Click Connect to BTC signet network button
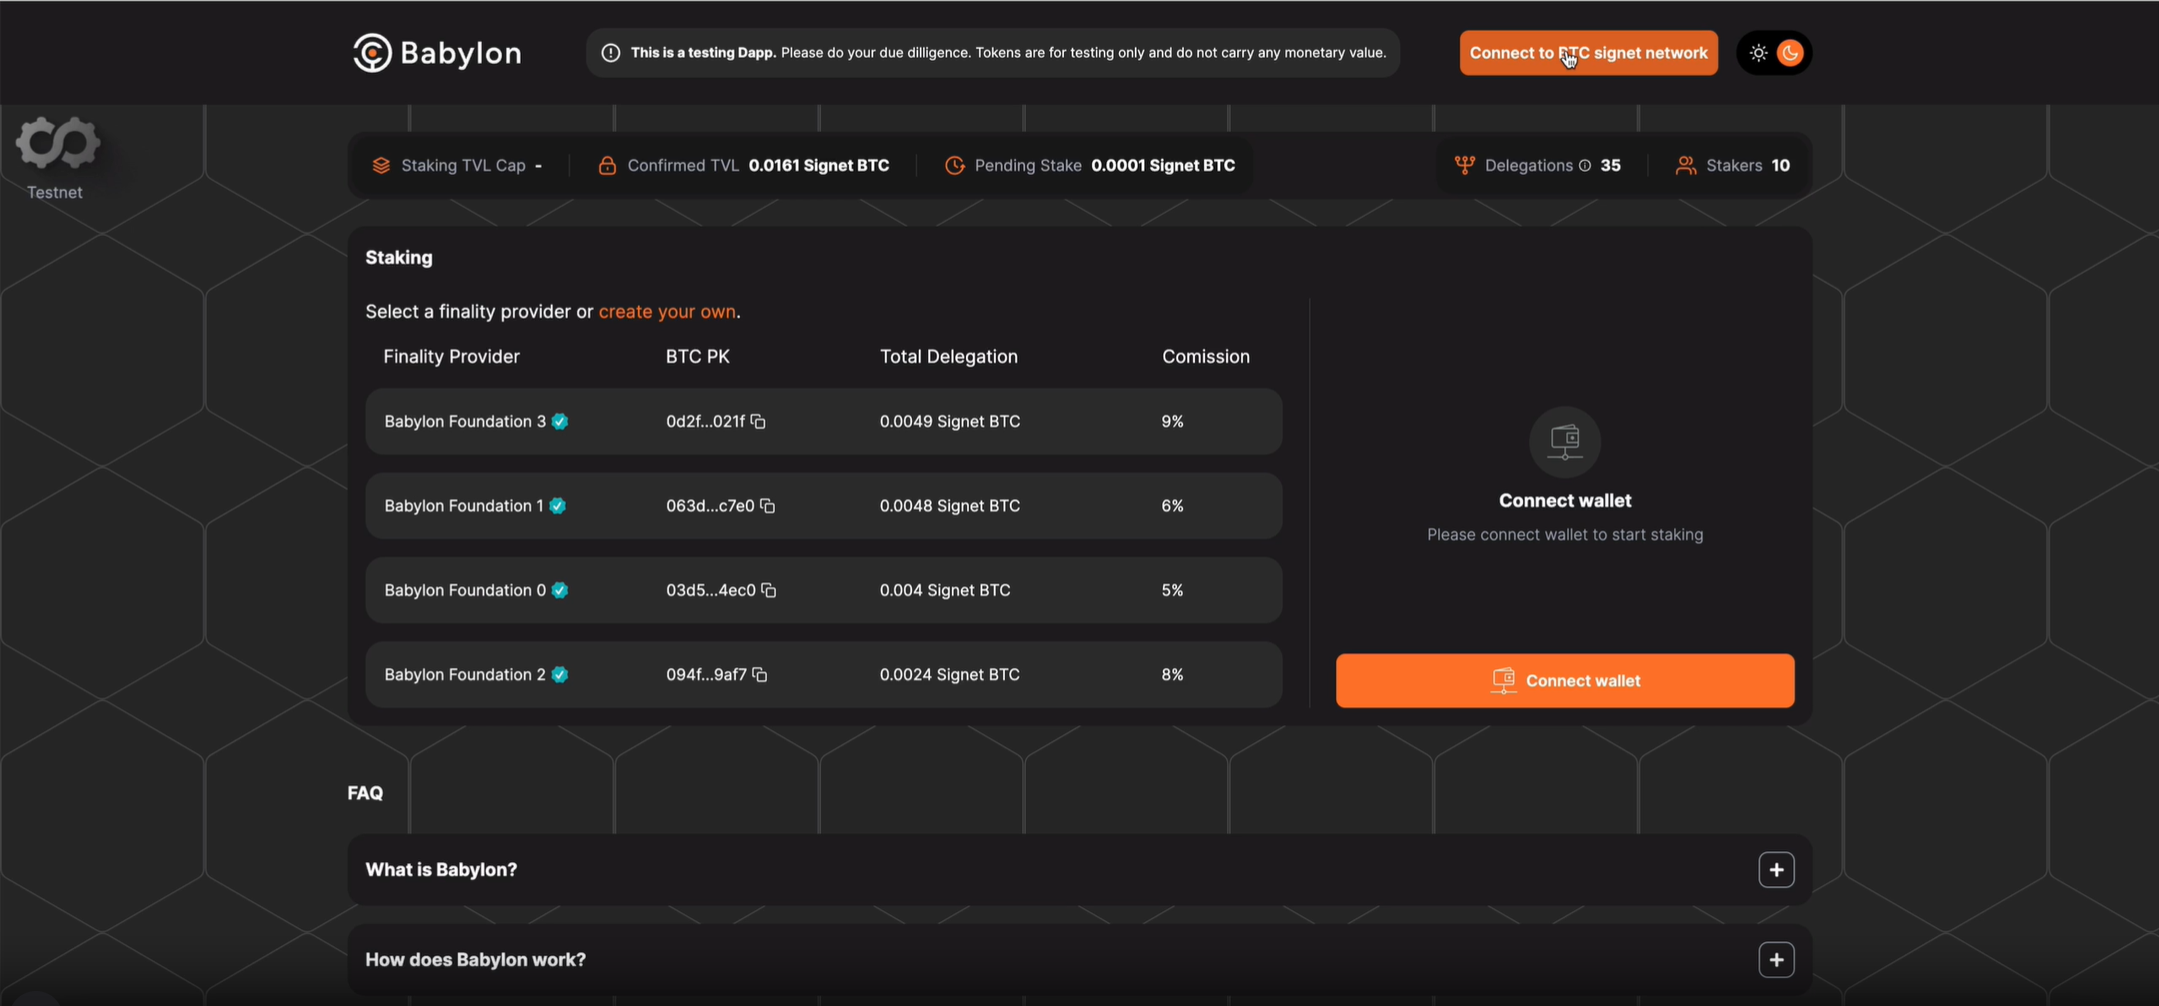This screenshot has width=2159, height=1006. 1588,53
